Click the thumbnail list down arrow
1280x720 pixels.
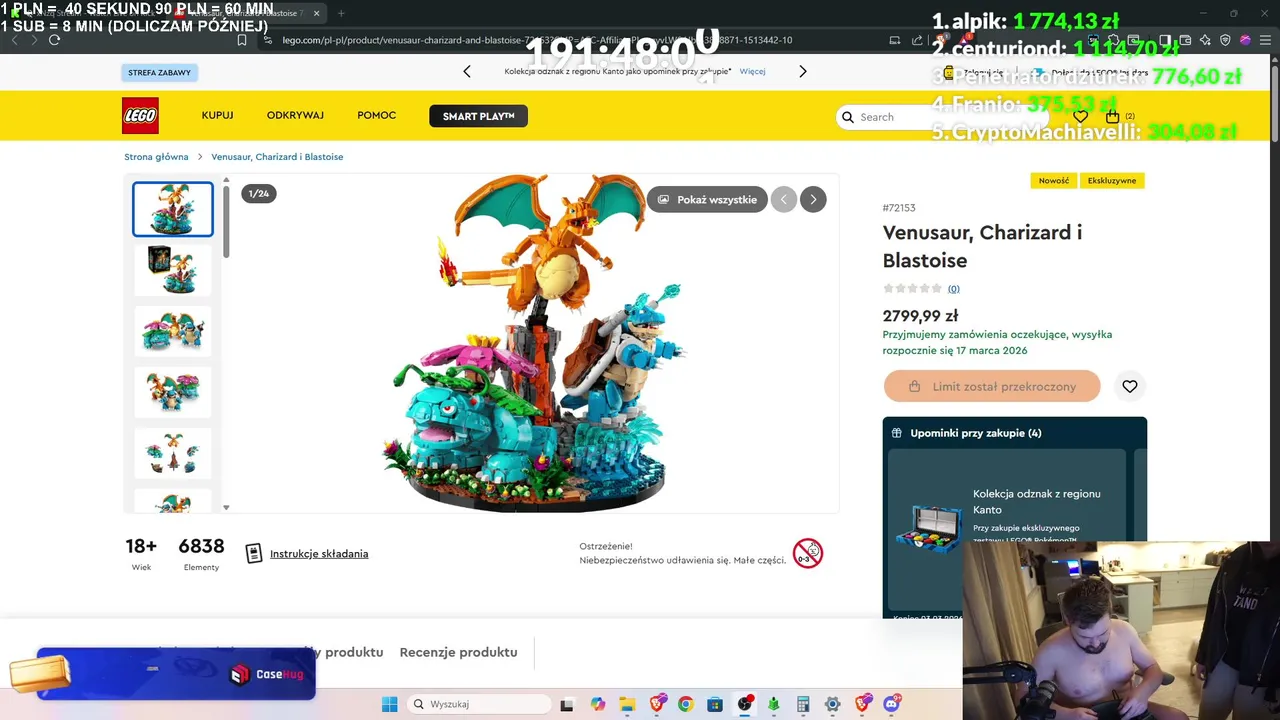coord(226,507)
